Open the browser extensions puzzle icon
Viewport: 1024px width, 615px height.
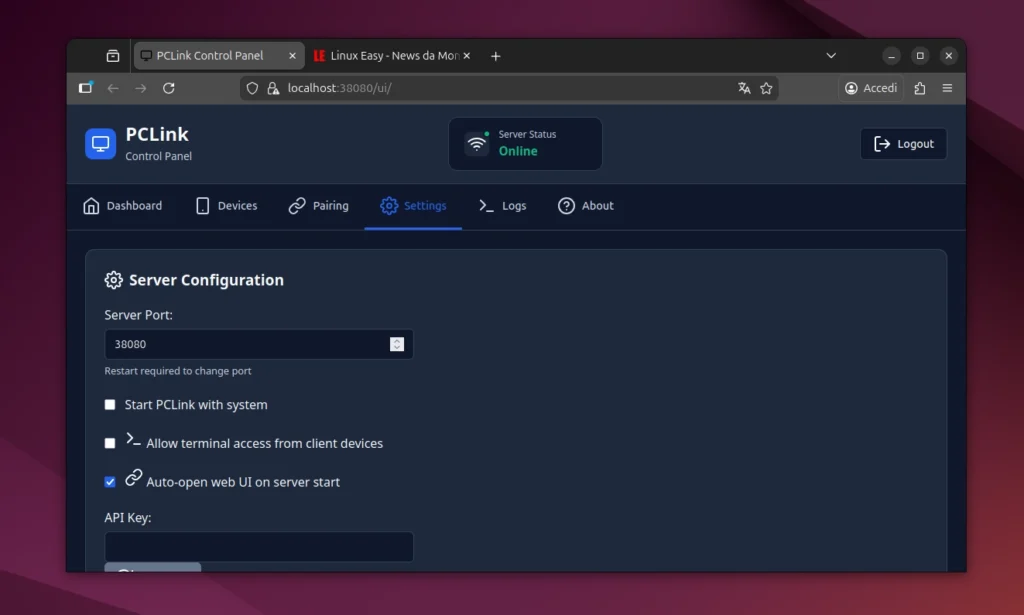pyautogui.click(x=920, y=88)
